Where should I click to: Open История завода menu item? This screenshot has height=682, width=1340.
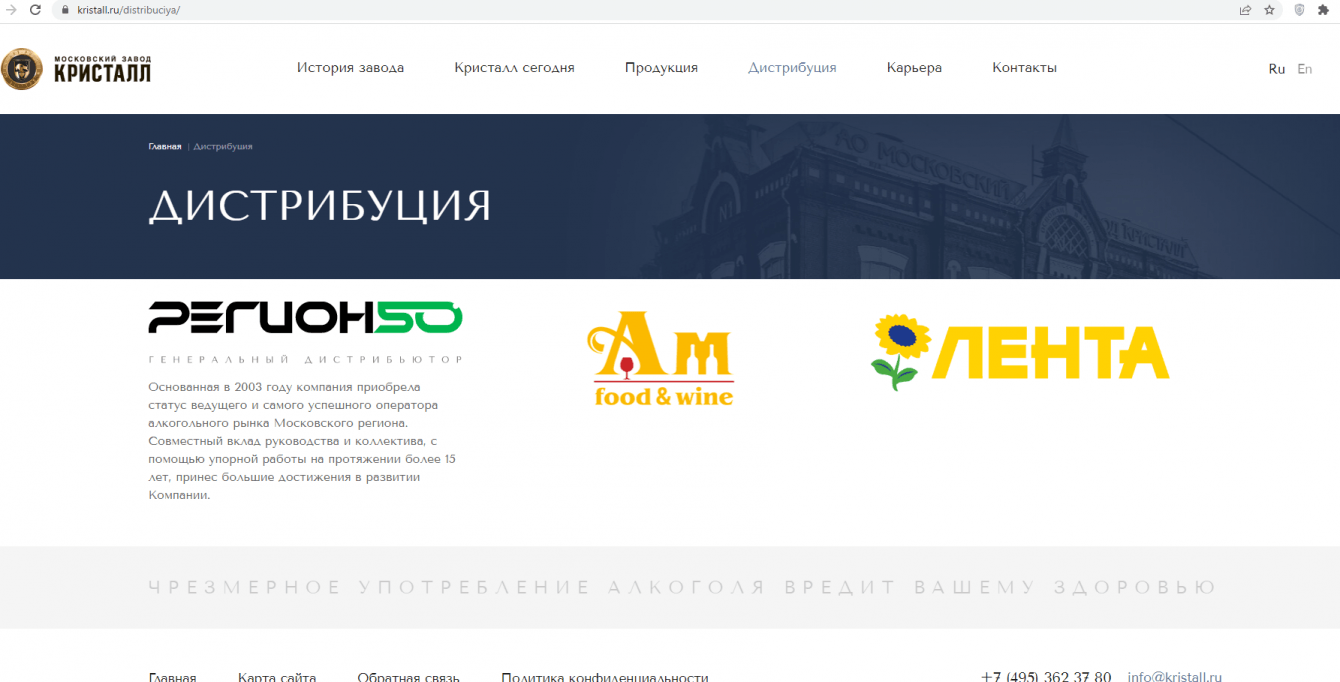(350, 68)
